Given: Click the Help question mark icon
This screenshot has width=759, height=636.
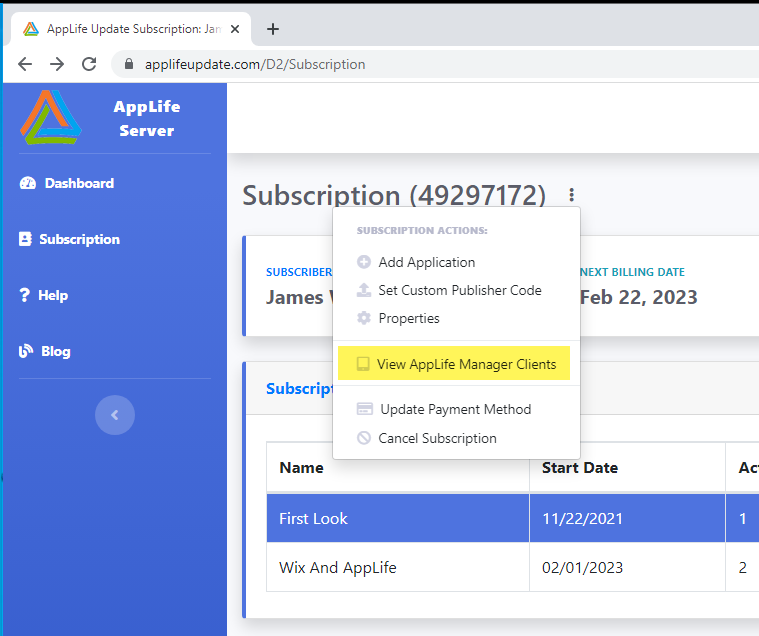Looking at the screenshot, I should pyautogui.click(x=24, y=295).
